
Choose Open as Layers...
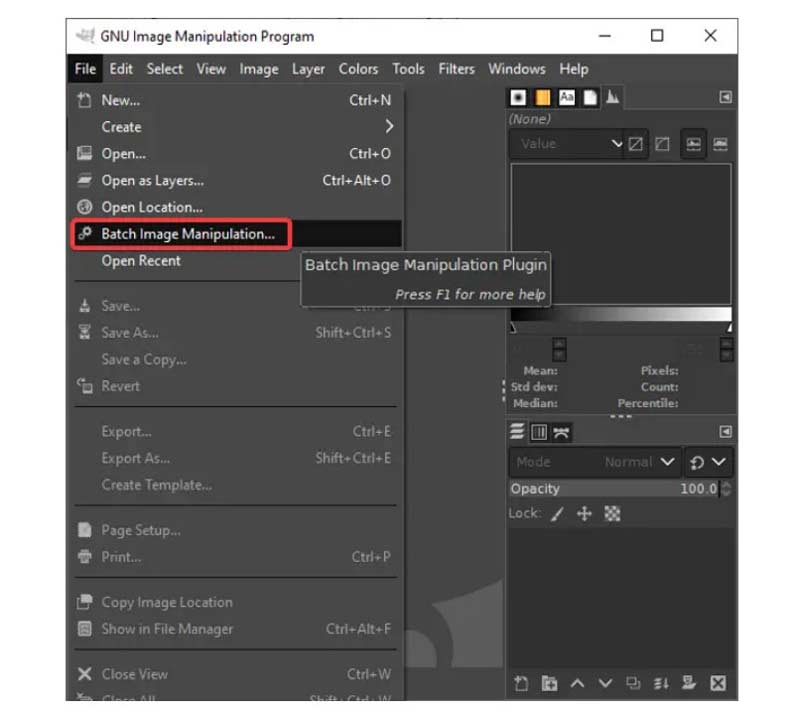pyautogui.click(x=235, y=180)
